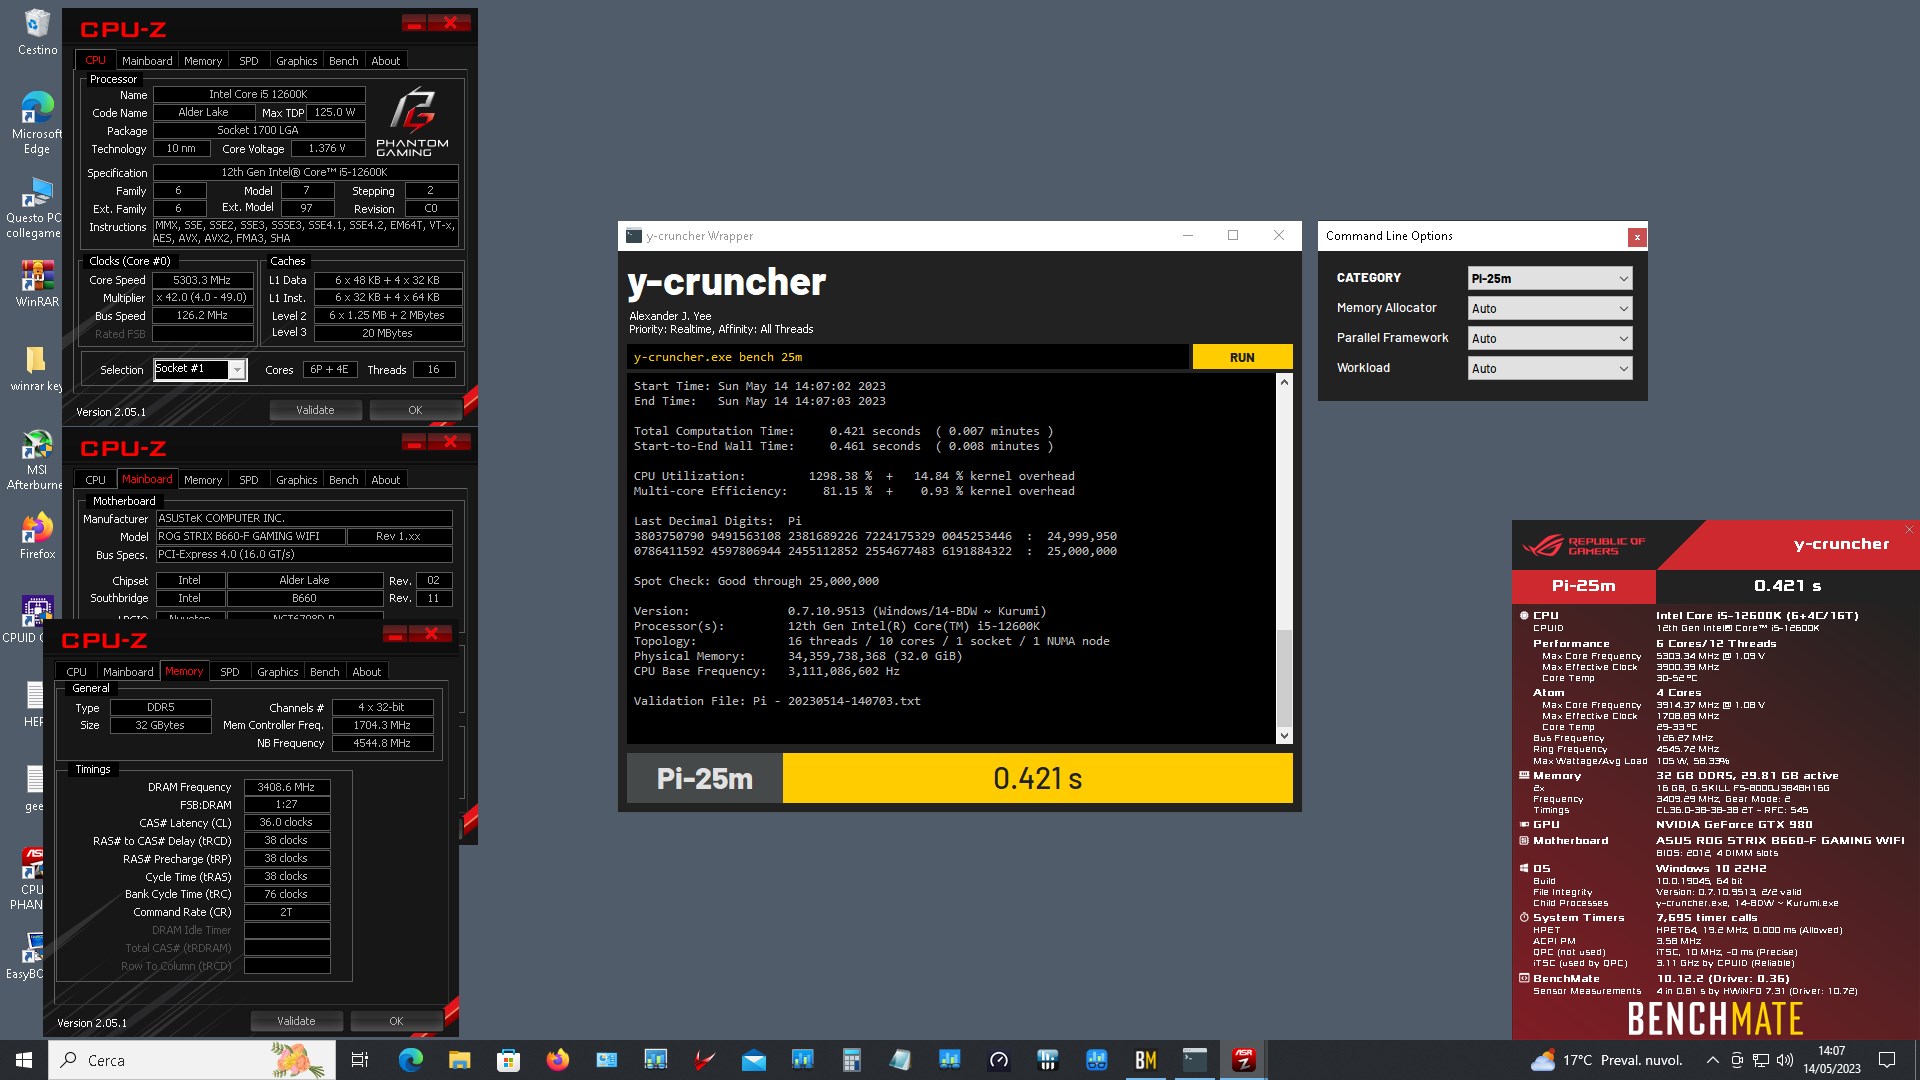Screen dimensions: 1920x1080
Task: Launch WinRAR from the desktop
Action: click(37, 283)
